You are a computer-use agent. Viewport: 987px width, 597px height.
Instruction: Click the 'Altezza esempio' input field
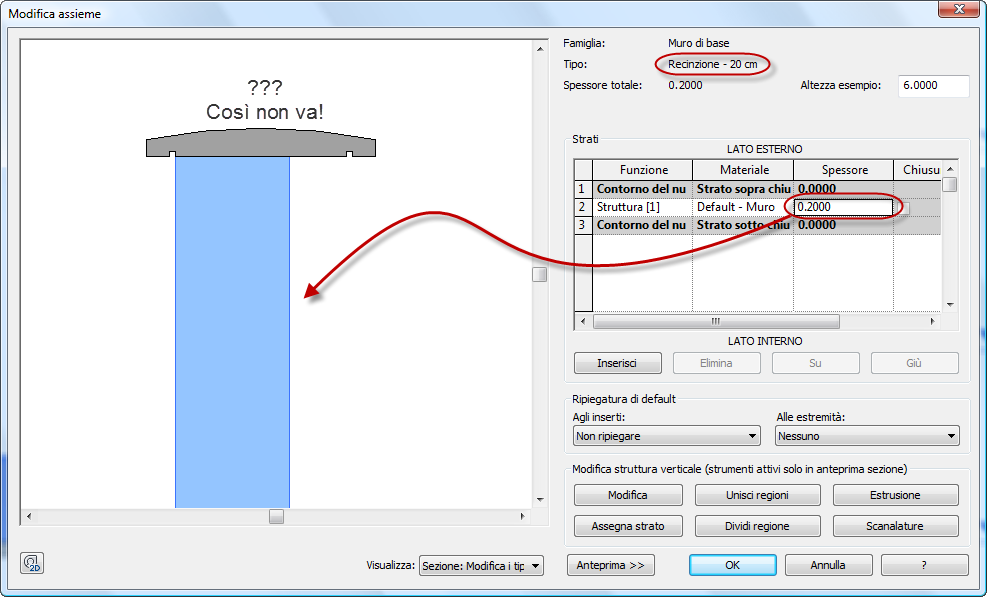(933, 86)
